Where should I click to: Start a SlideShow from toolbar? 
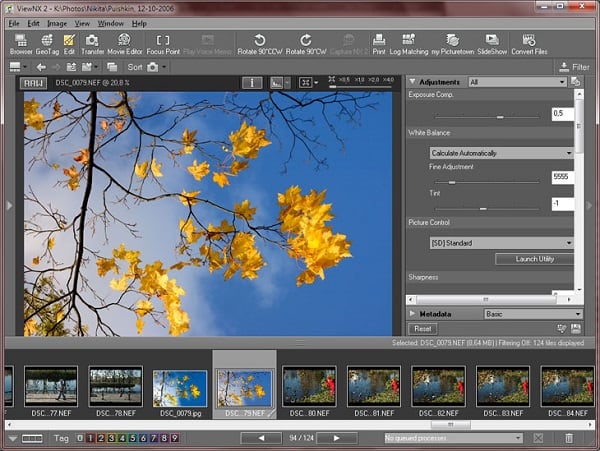tap(492, 44)
